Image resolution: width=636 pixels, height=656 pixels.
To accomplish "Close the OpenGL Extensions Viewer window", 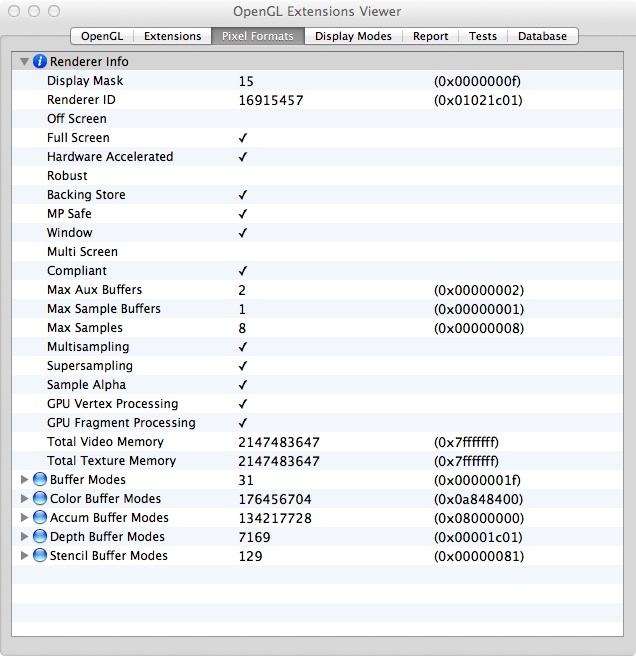I will (x=14, y=11).
